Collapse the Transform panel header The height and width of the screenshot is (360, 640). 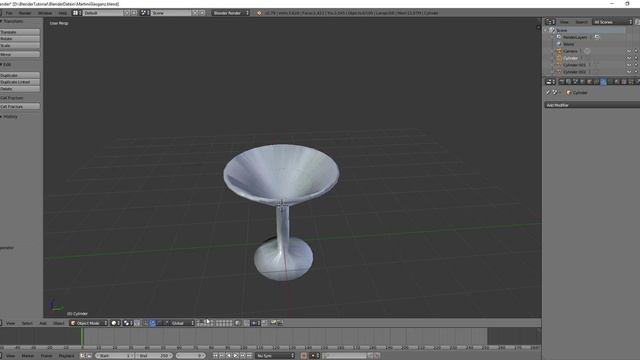point(12,21)
